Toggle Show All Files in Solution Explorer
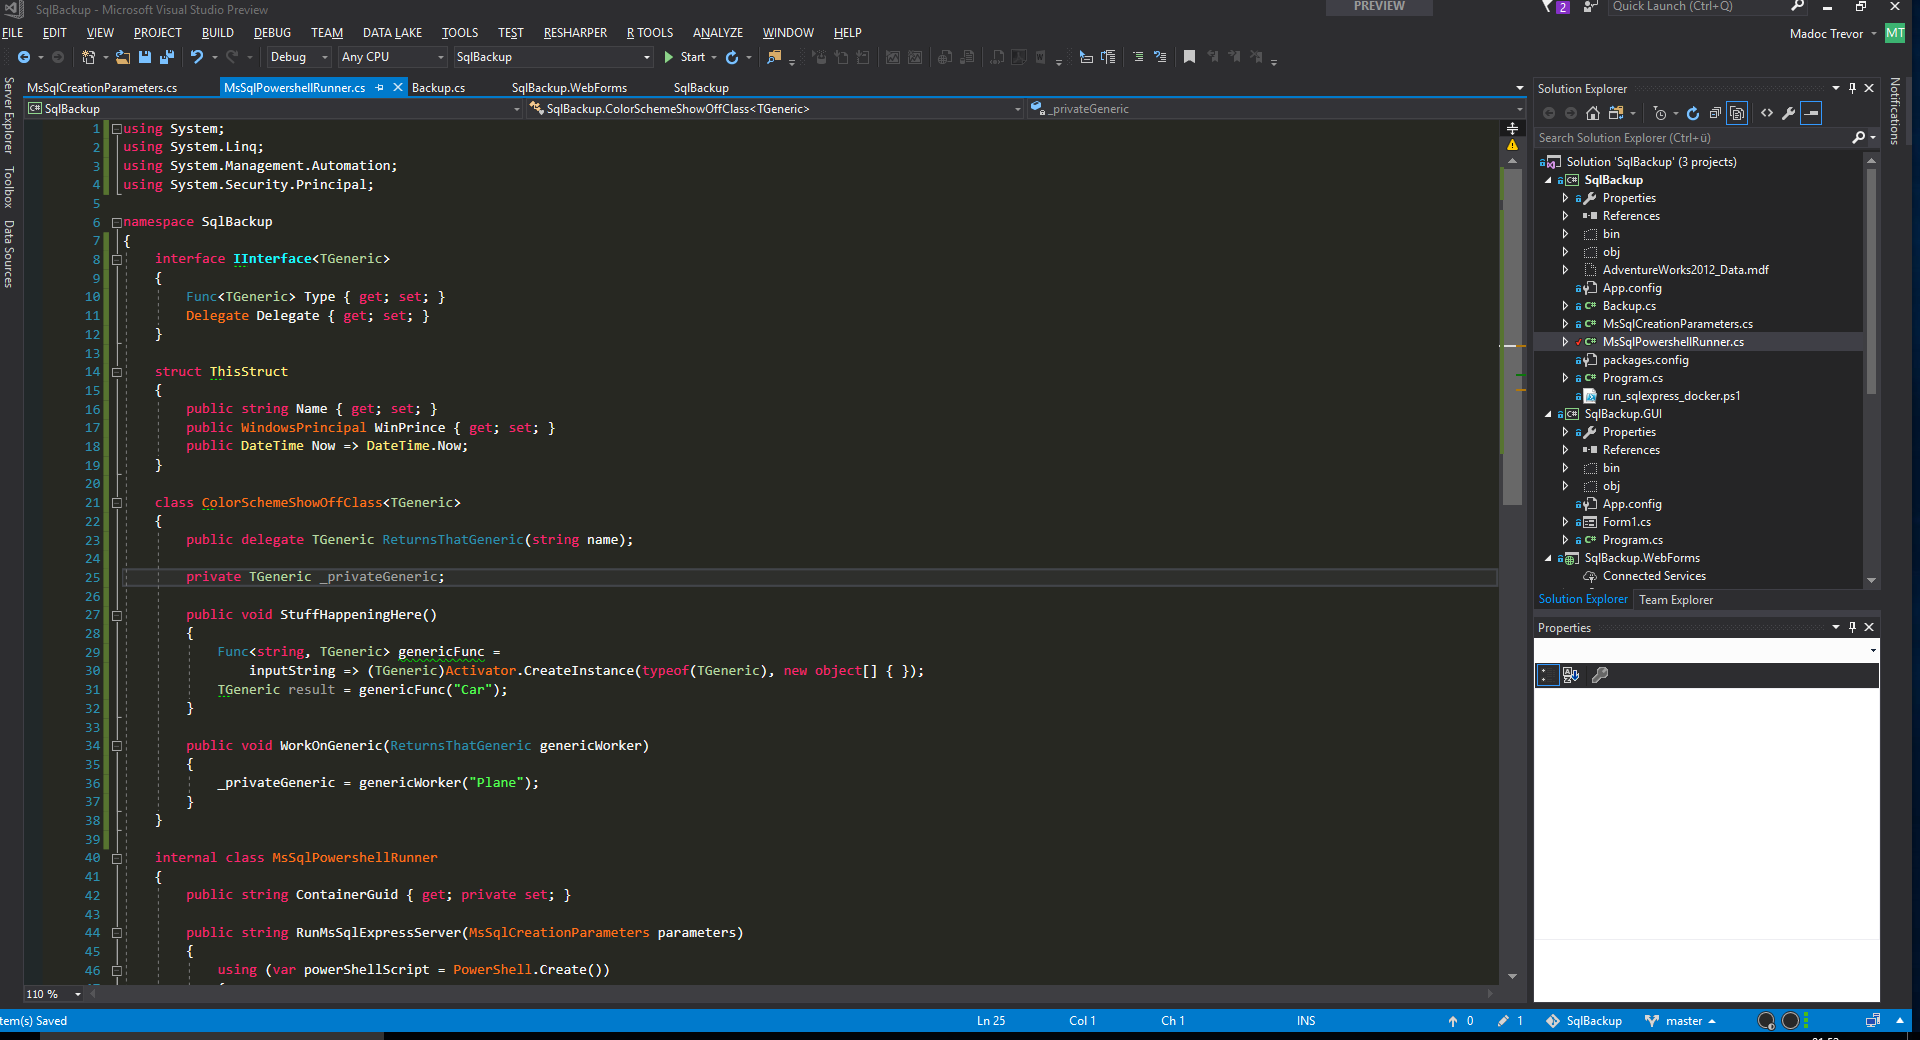1920x1040 pixels. 1737,113
